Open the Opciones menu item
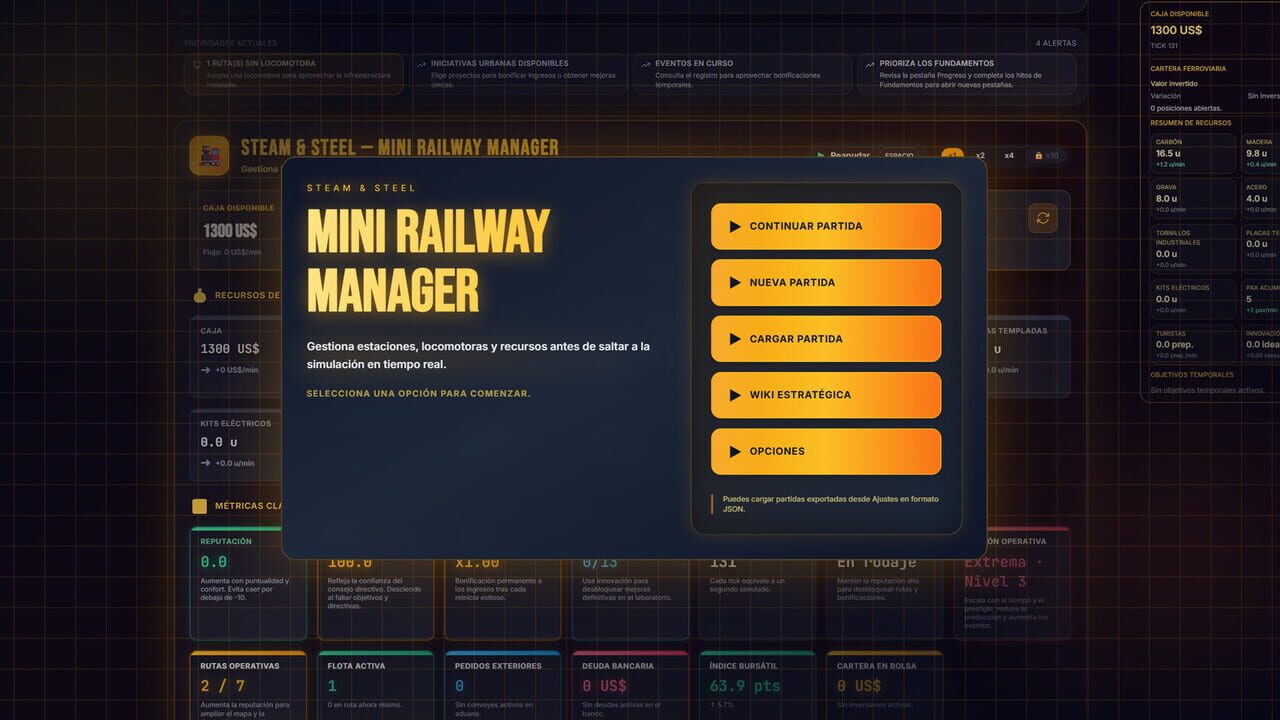 [x=826, y=451]
